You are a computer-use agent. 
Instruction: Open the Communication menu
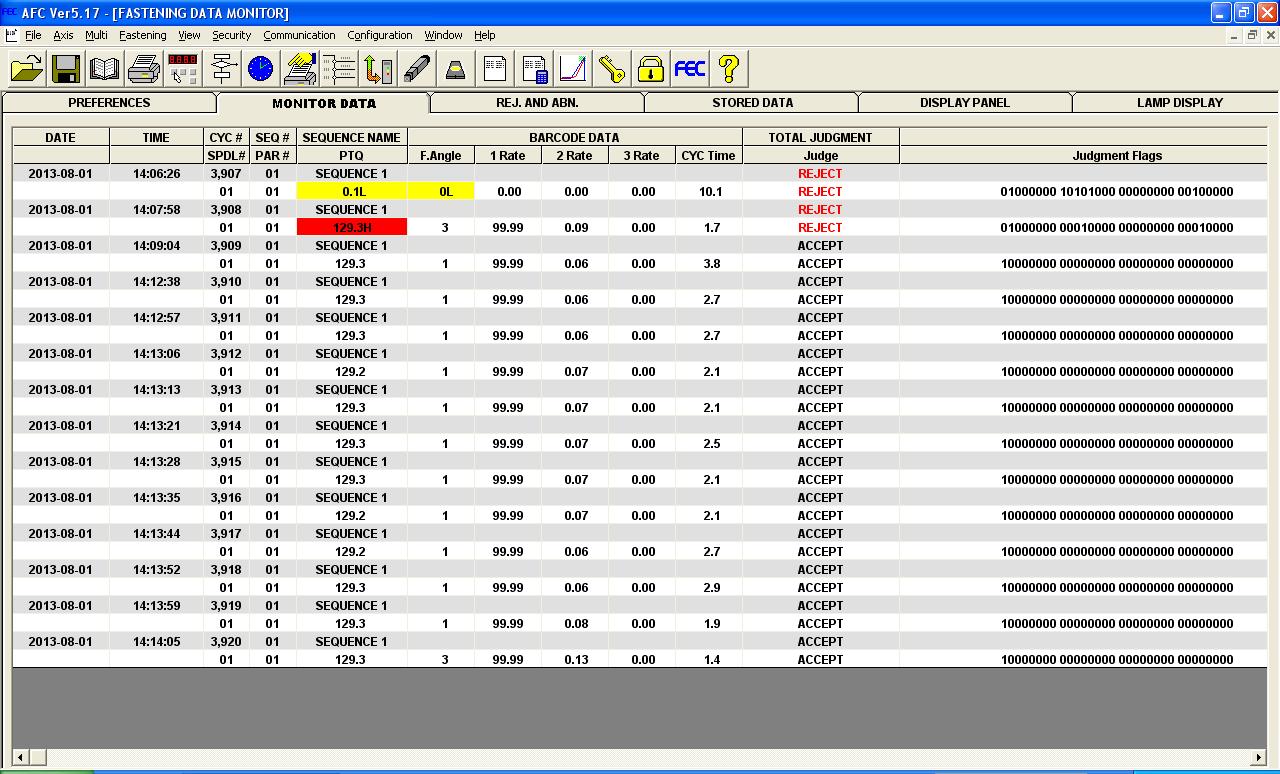coord(299,35)
